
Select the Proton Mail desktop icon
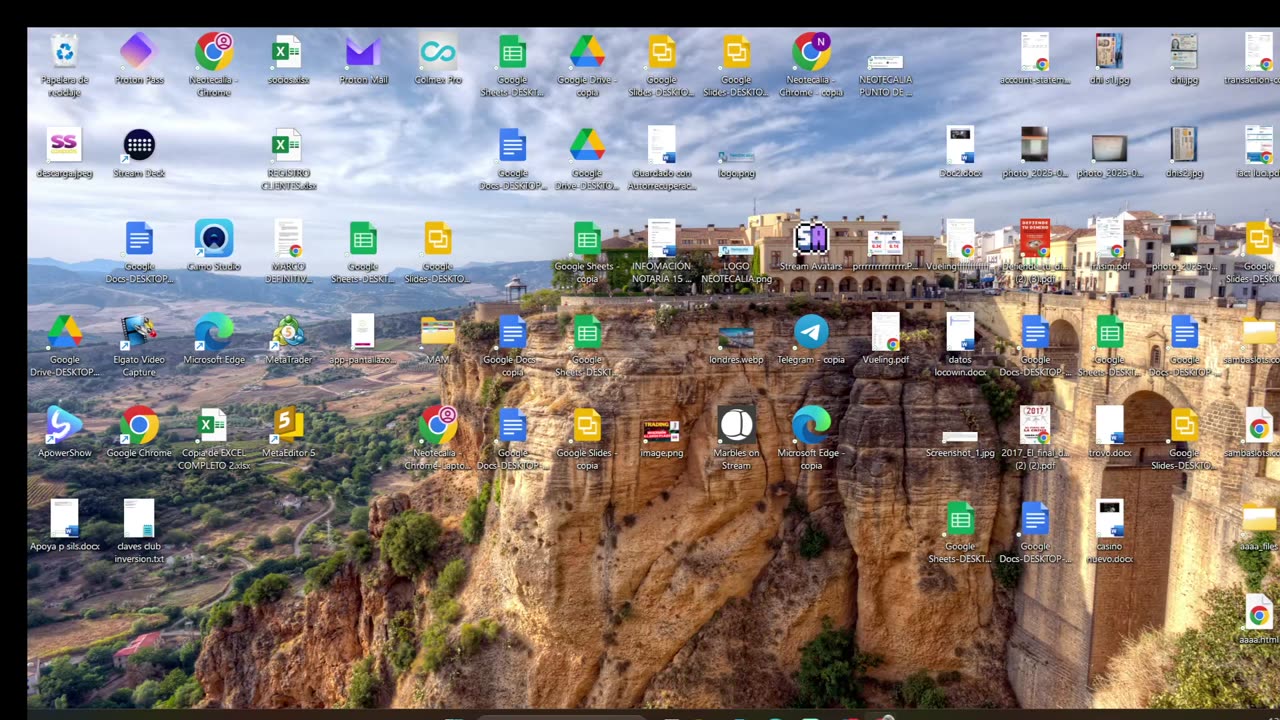tap(363, 52)
